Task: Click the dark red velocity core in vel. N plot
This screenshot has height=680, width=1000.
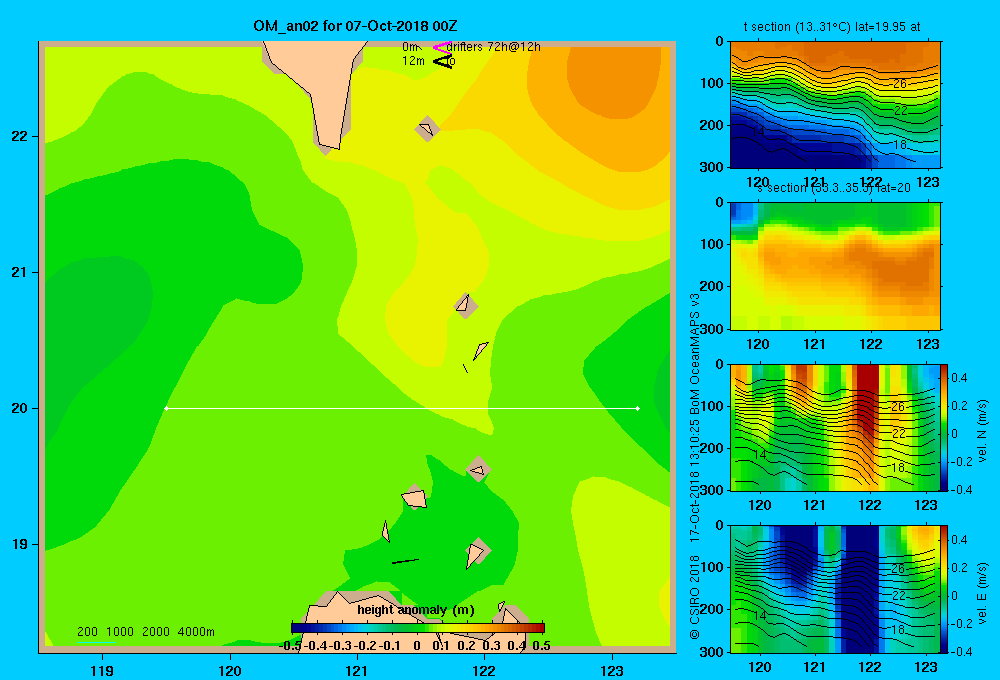Action: click(866, 402)
